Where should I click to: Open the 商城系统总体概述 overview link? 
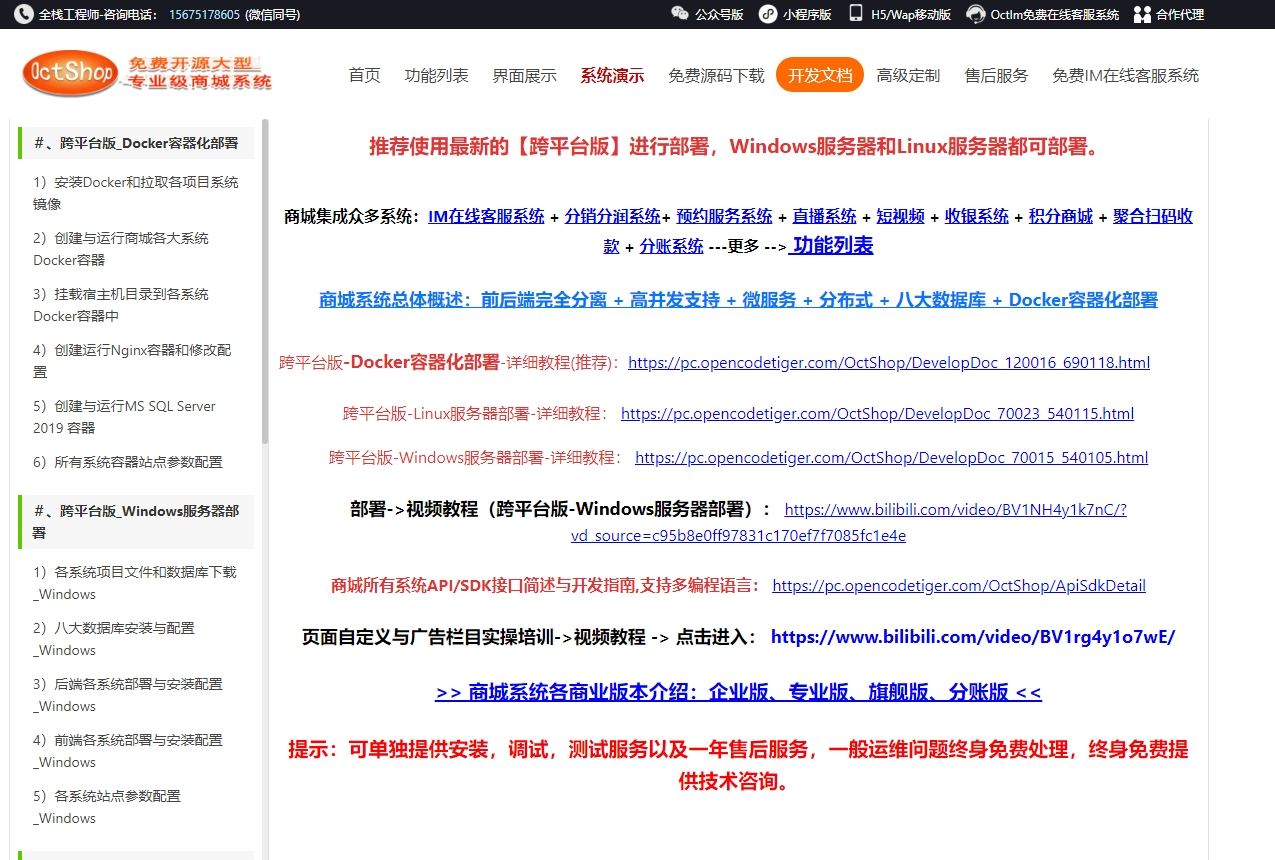[x=738, y=300]
